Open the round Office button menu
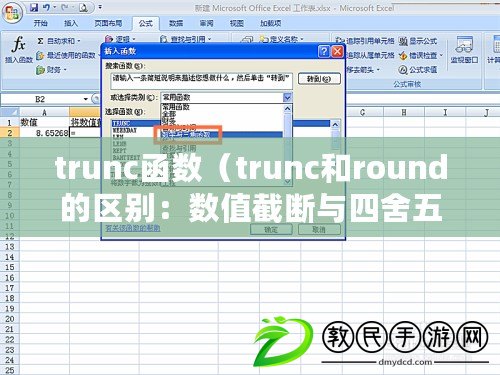This screenshot has width=500, height=375. click(12, 13)
